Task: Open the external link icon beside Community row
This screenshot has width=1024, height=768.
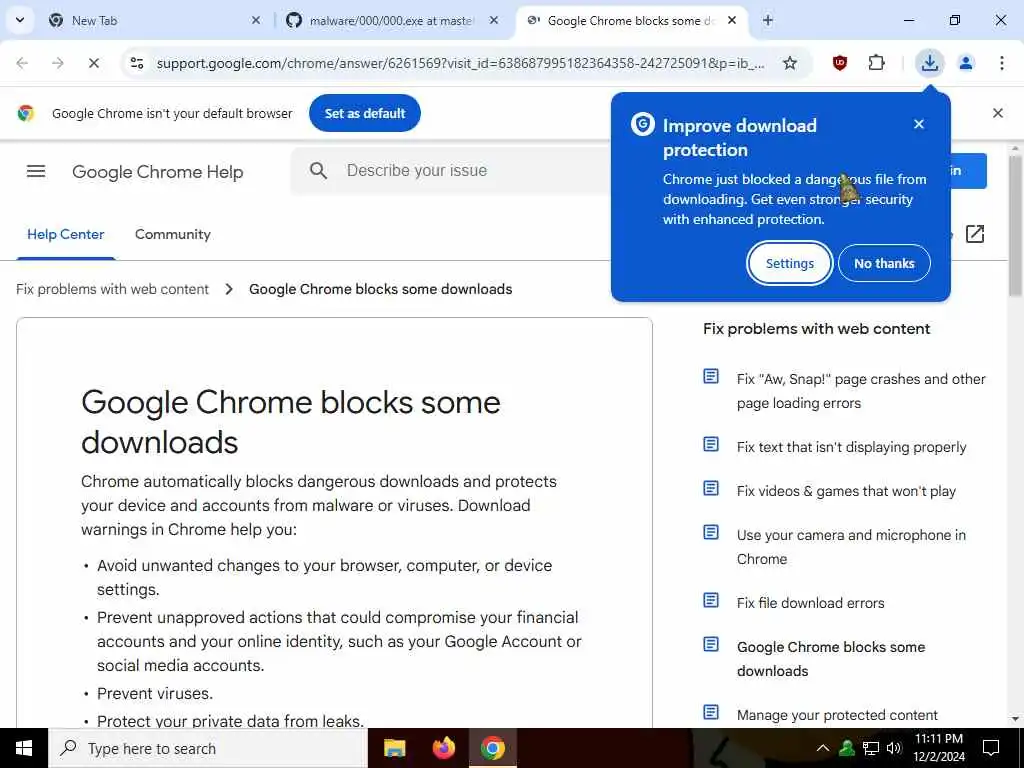Action: click(x=975, y=234)
